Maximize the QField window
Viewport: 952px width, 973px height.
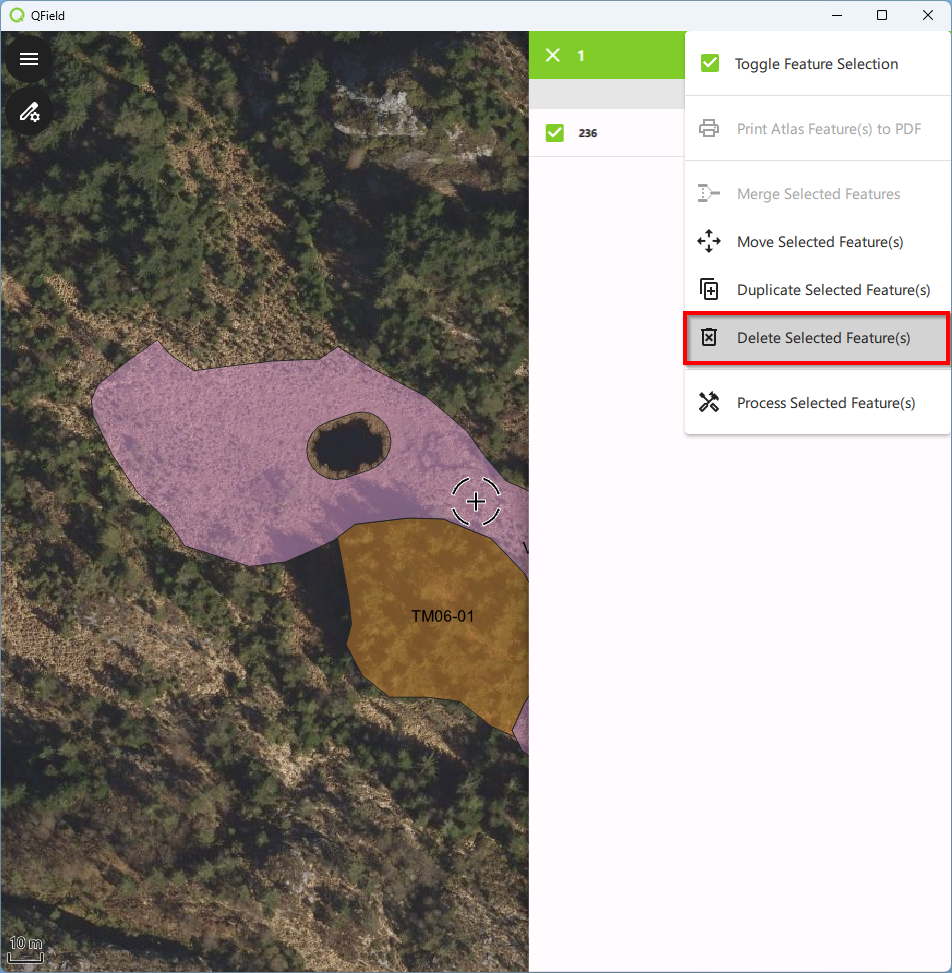point(881,15)
